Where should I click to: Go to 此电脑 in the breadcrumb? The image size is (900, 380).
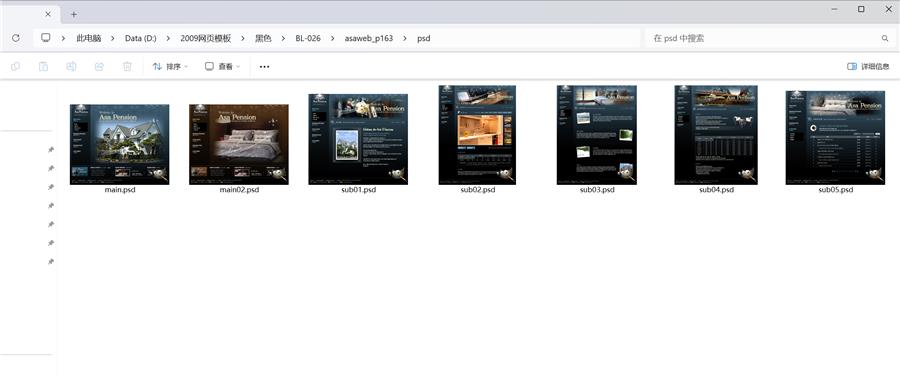[x=88, y=38]
